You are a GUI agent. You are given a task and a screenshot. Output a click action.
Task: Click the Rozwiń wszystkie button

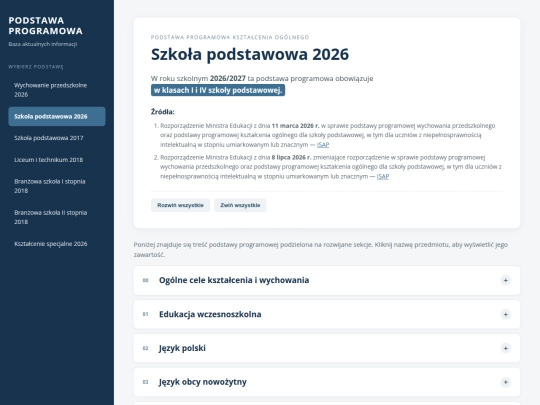click(180, 205)
